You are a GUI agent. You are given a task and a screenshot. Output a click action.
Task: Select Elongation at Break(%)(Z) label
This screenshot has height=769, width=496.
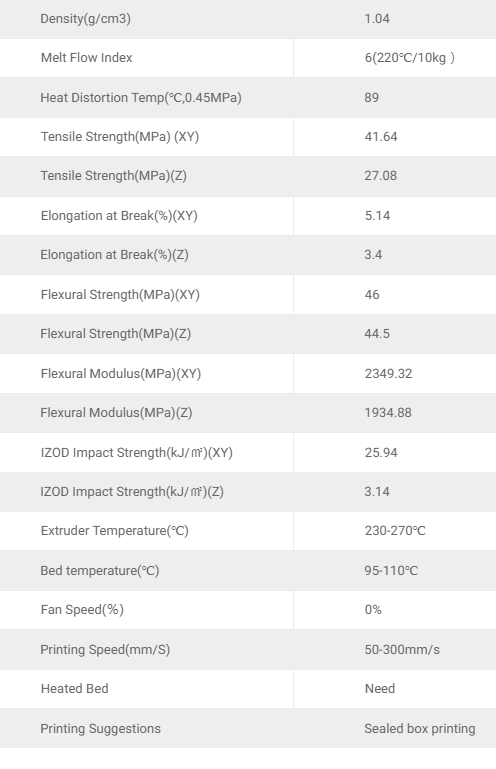114,255
